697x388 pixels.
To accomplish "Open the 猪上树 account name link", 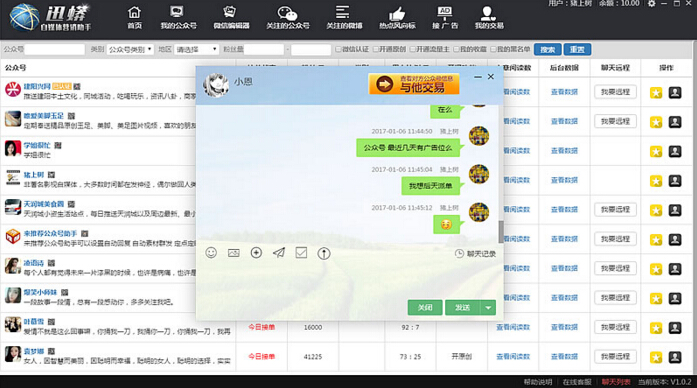I will click(34, 175).
